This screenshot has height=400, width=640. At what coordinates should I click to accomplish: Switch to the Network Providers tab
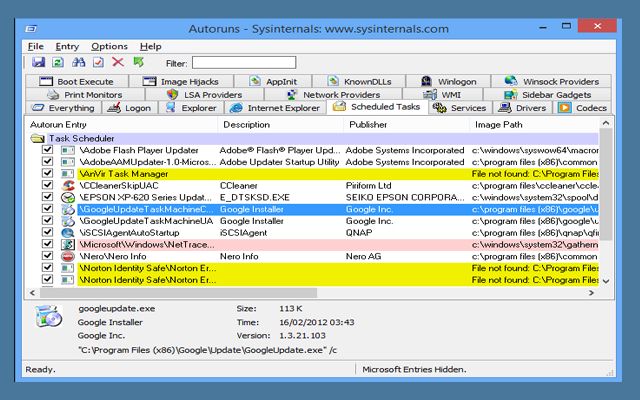pos(333,95)
